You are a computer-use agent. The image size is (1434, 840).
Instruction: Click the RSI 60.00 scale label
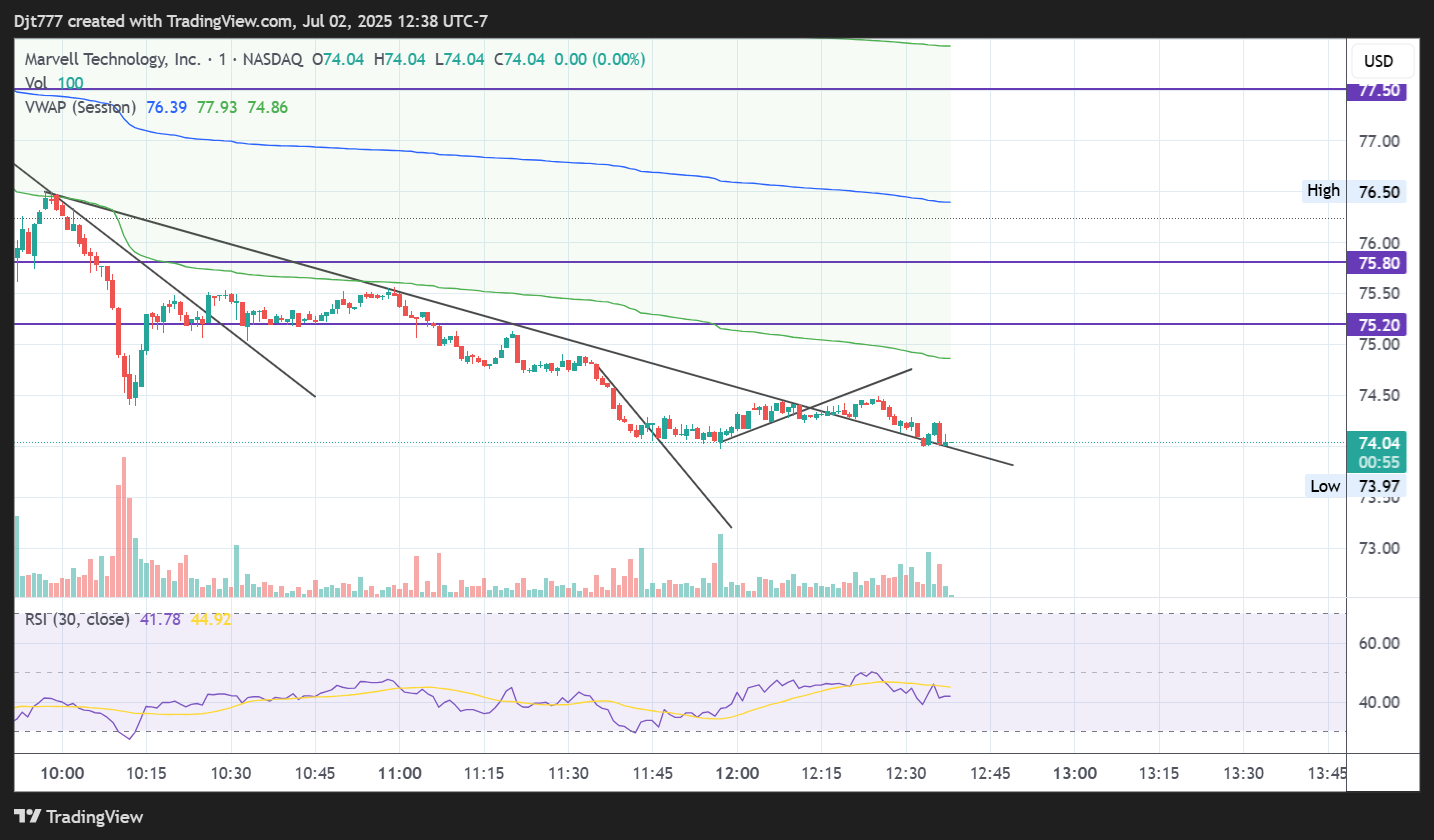[1378, 643]
